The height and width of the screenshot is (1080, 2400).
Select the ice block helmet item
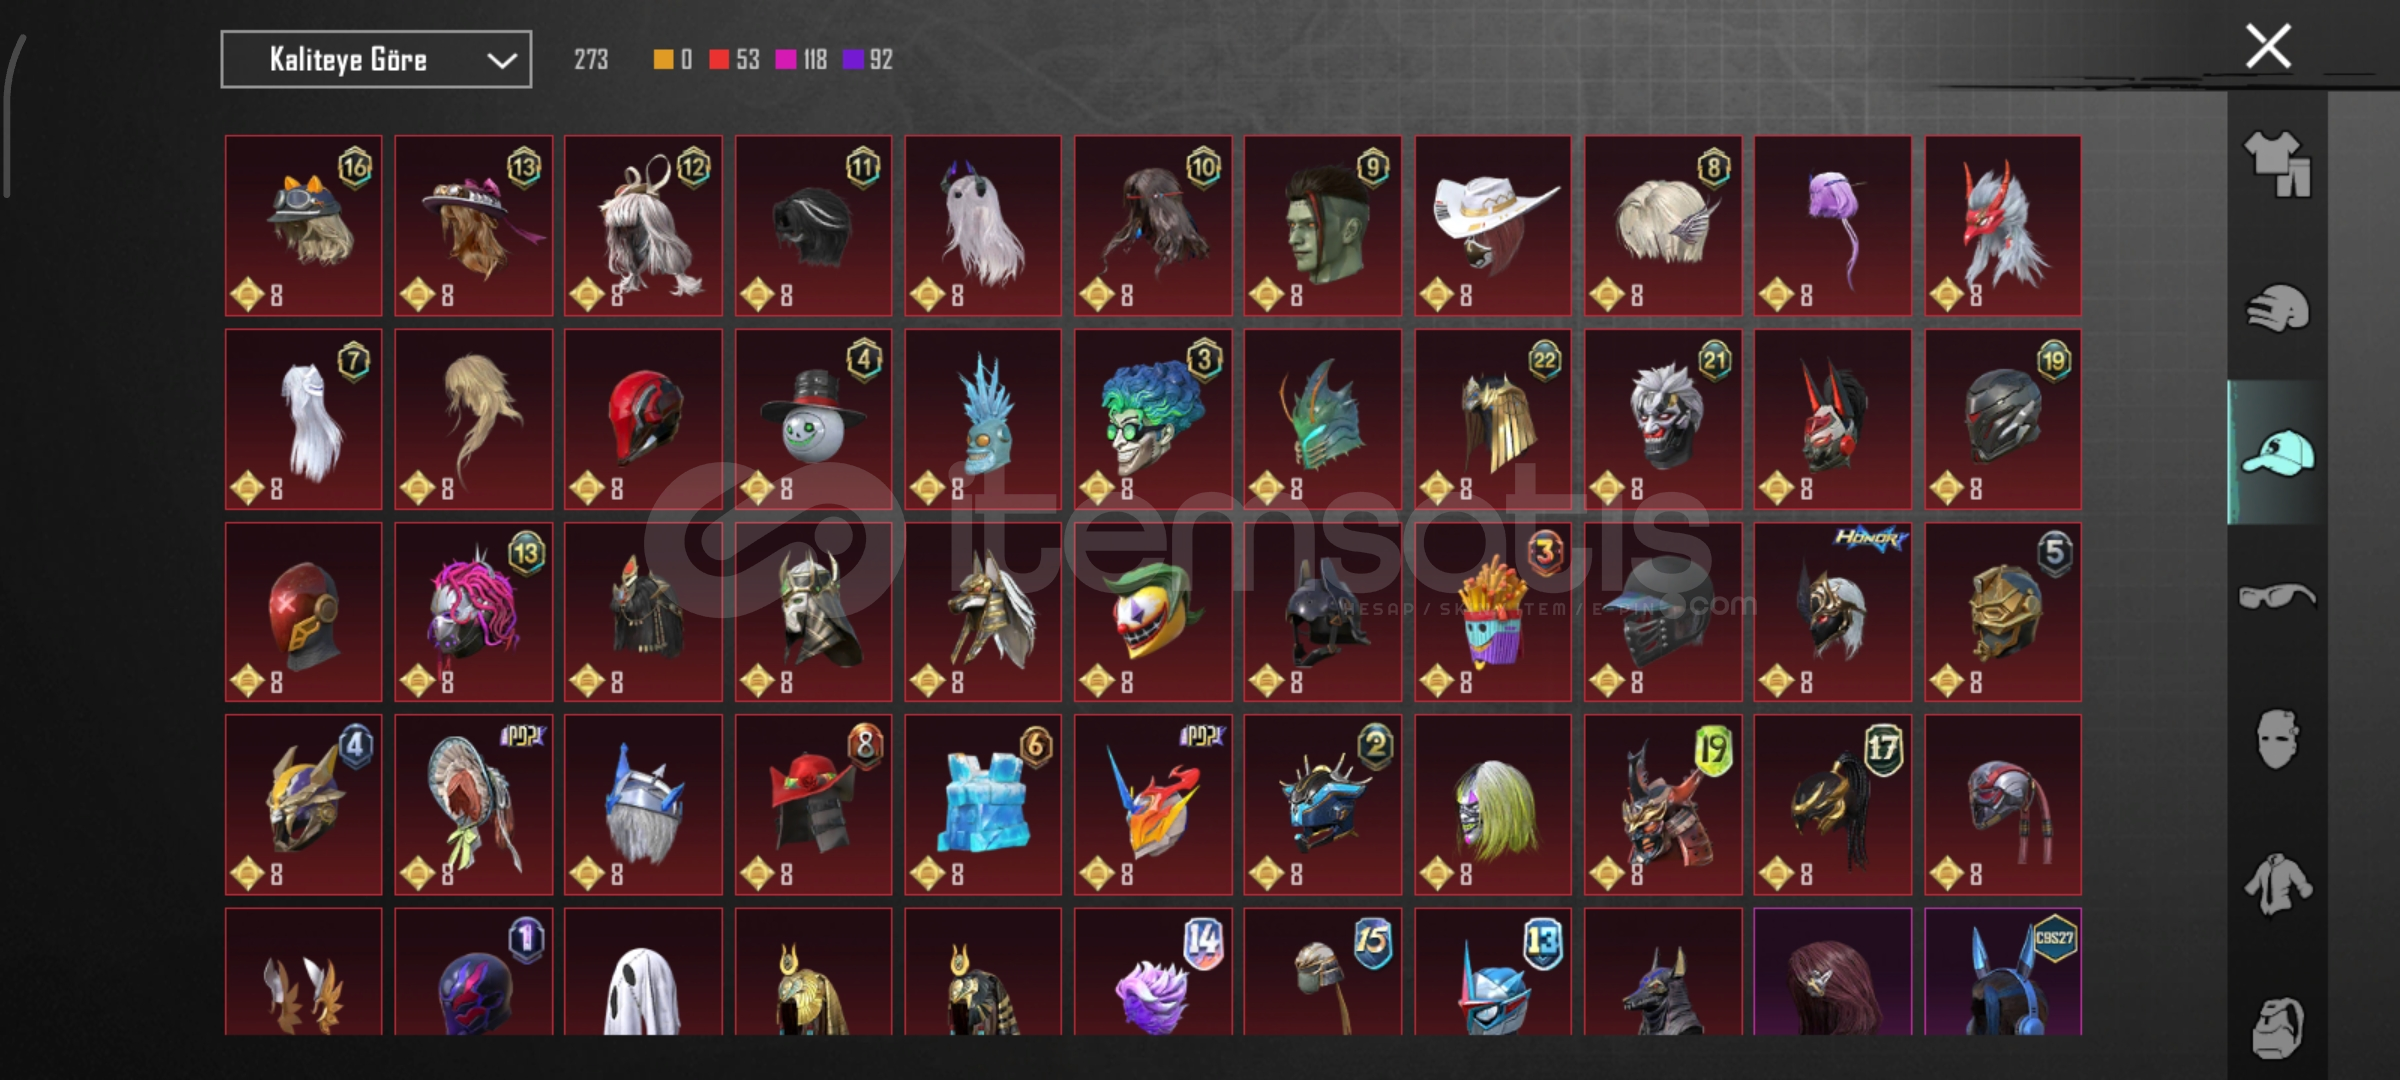[983, 805]
